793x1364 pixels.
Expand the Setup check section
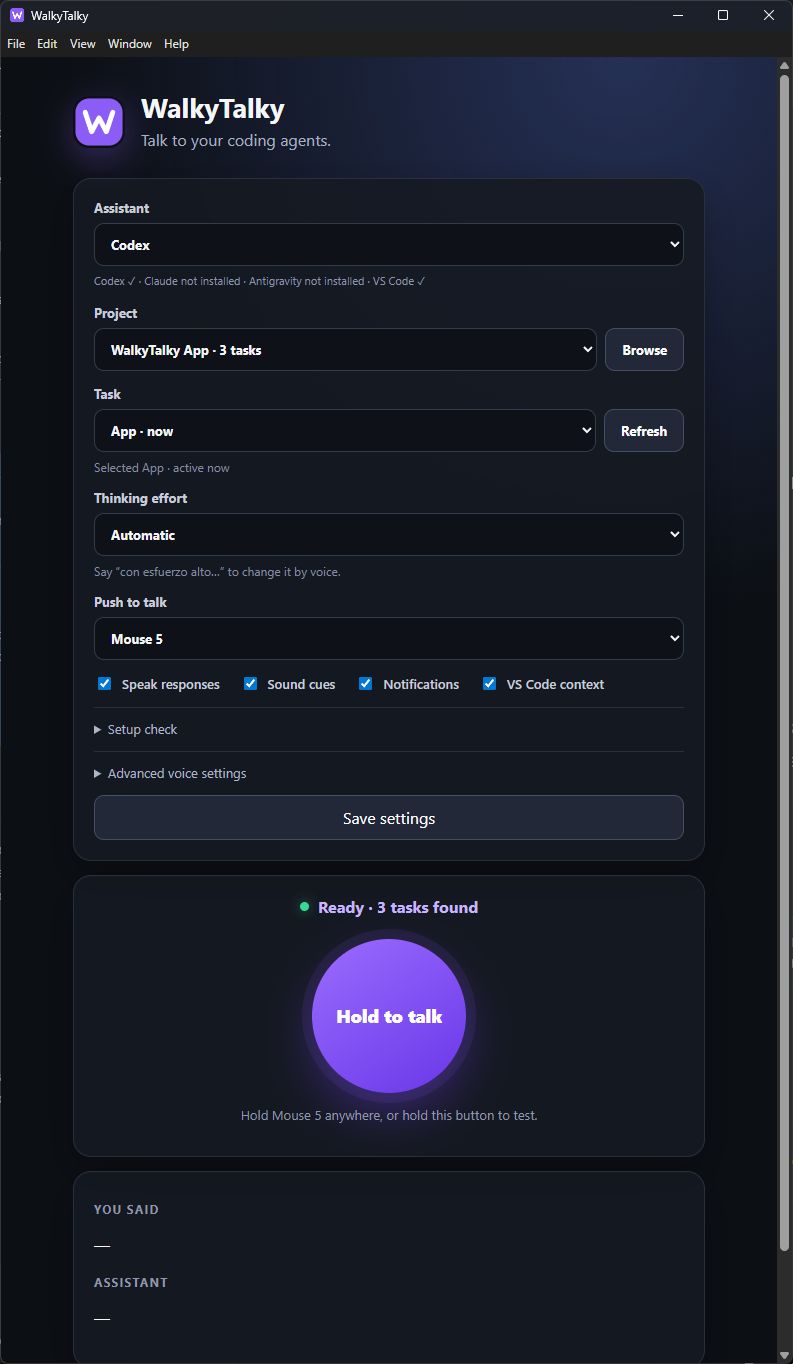pos(135,730)
